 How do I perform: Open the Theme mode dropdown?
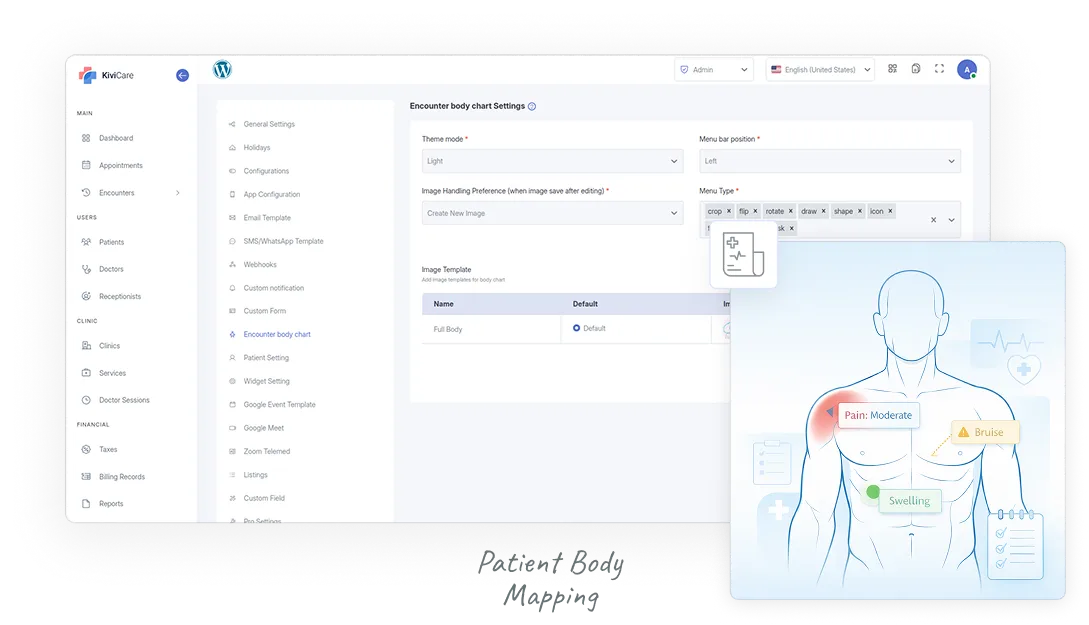552,161
